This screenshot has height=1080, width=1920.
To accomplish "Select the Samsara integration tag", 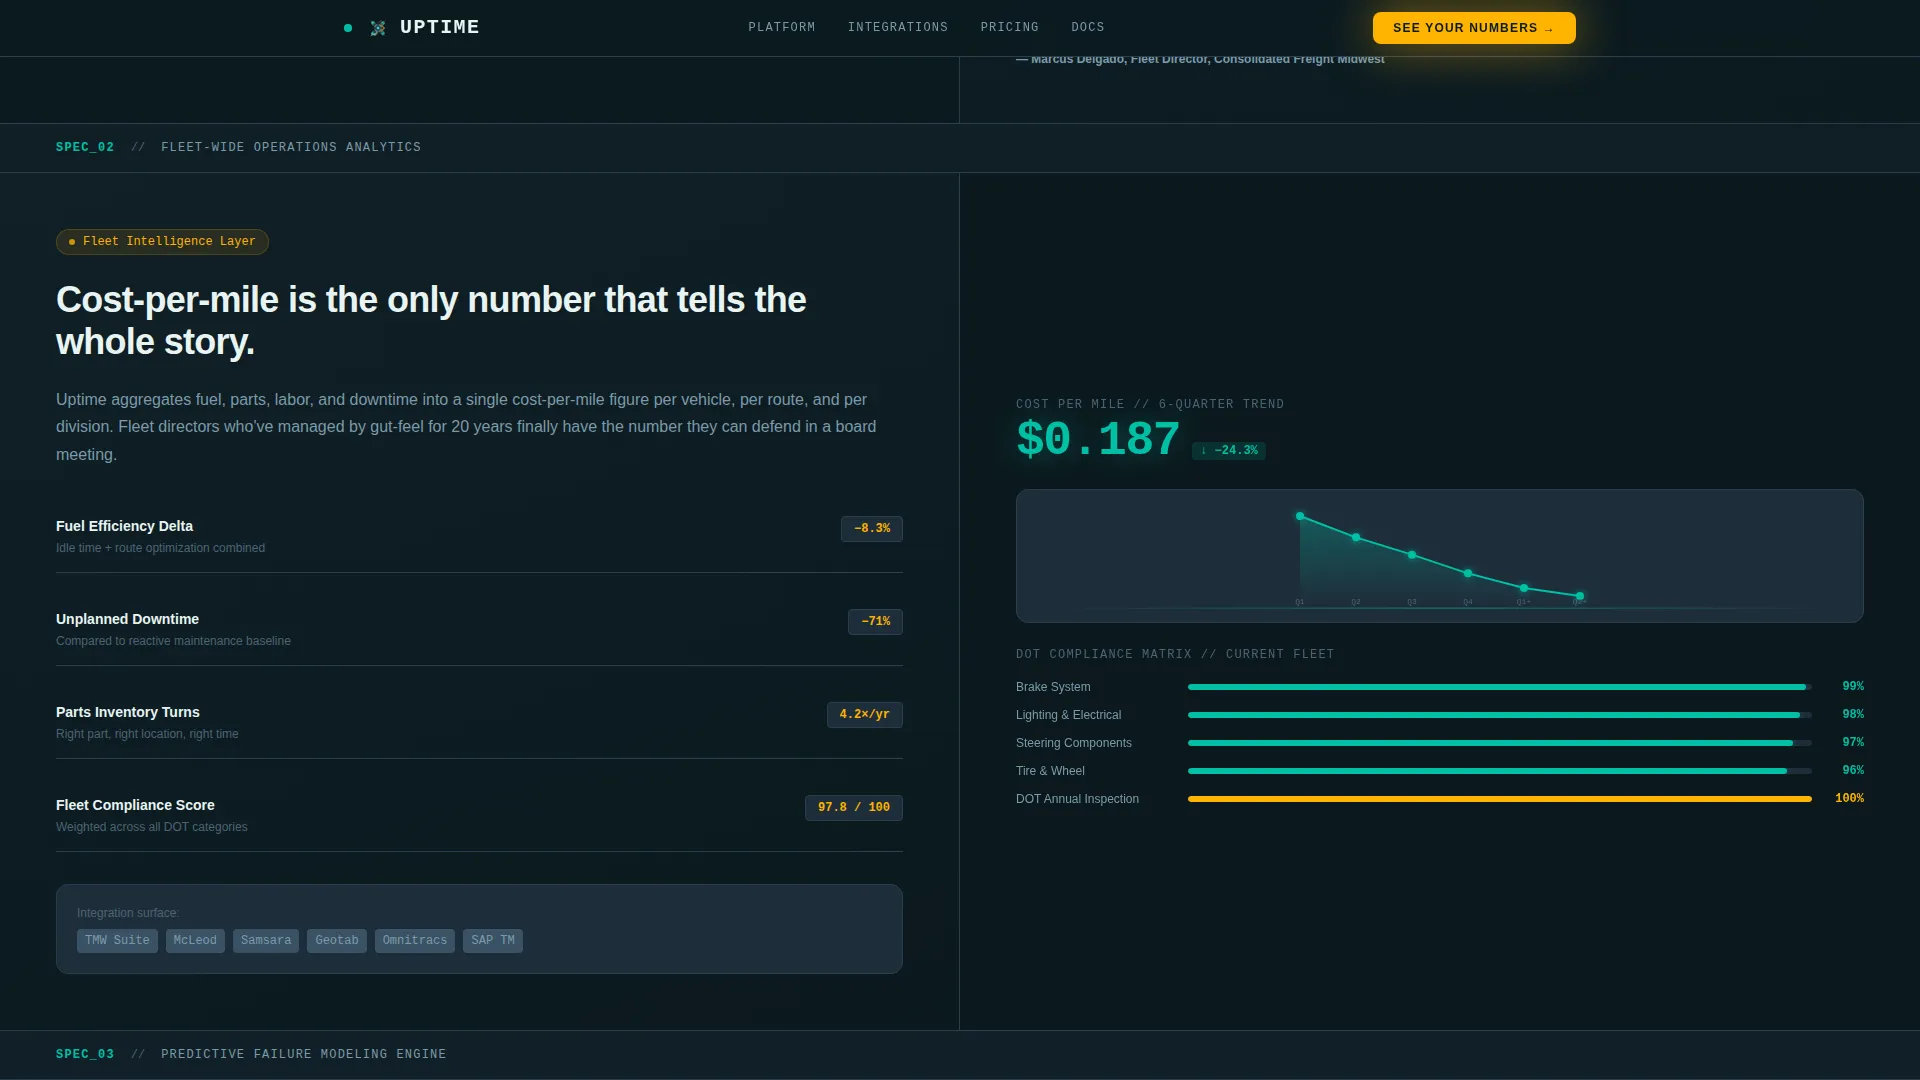I will (x=266, y=941).
